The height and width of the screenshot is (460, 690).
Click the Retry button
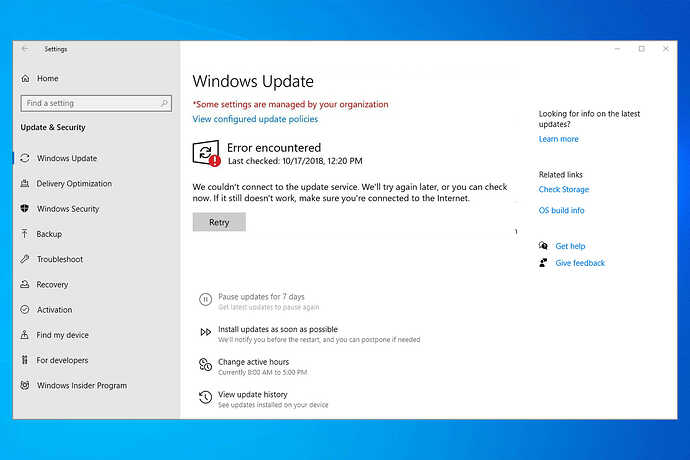[219, 222]
